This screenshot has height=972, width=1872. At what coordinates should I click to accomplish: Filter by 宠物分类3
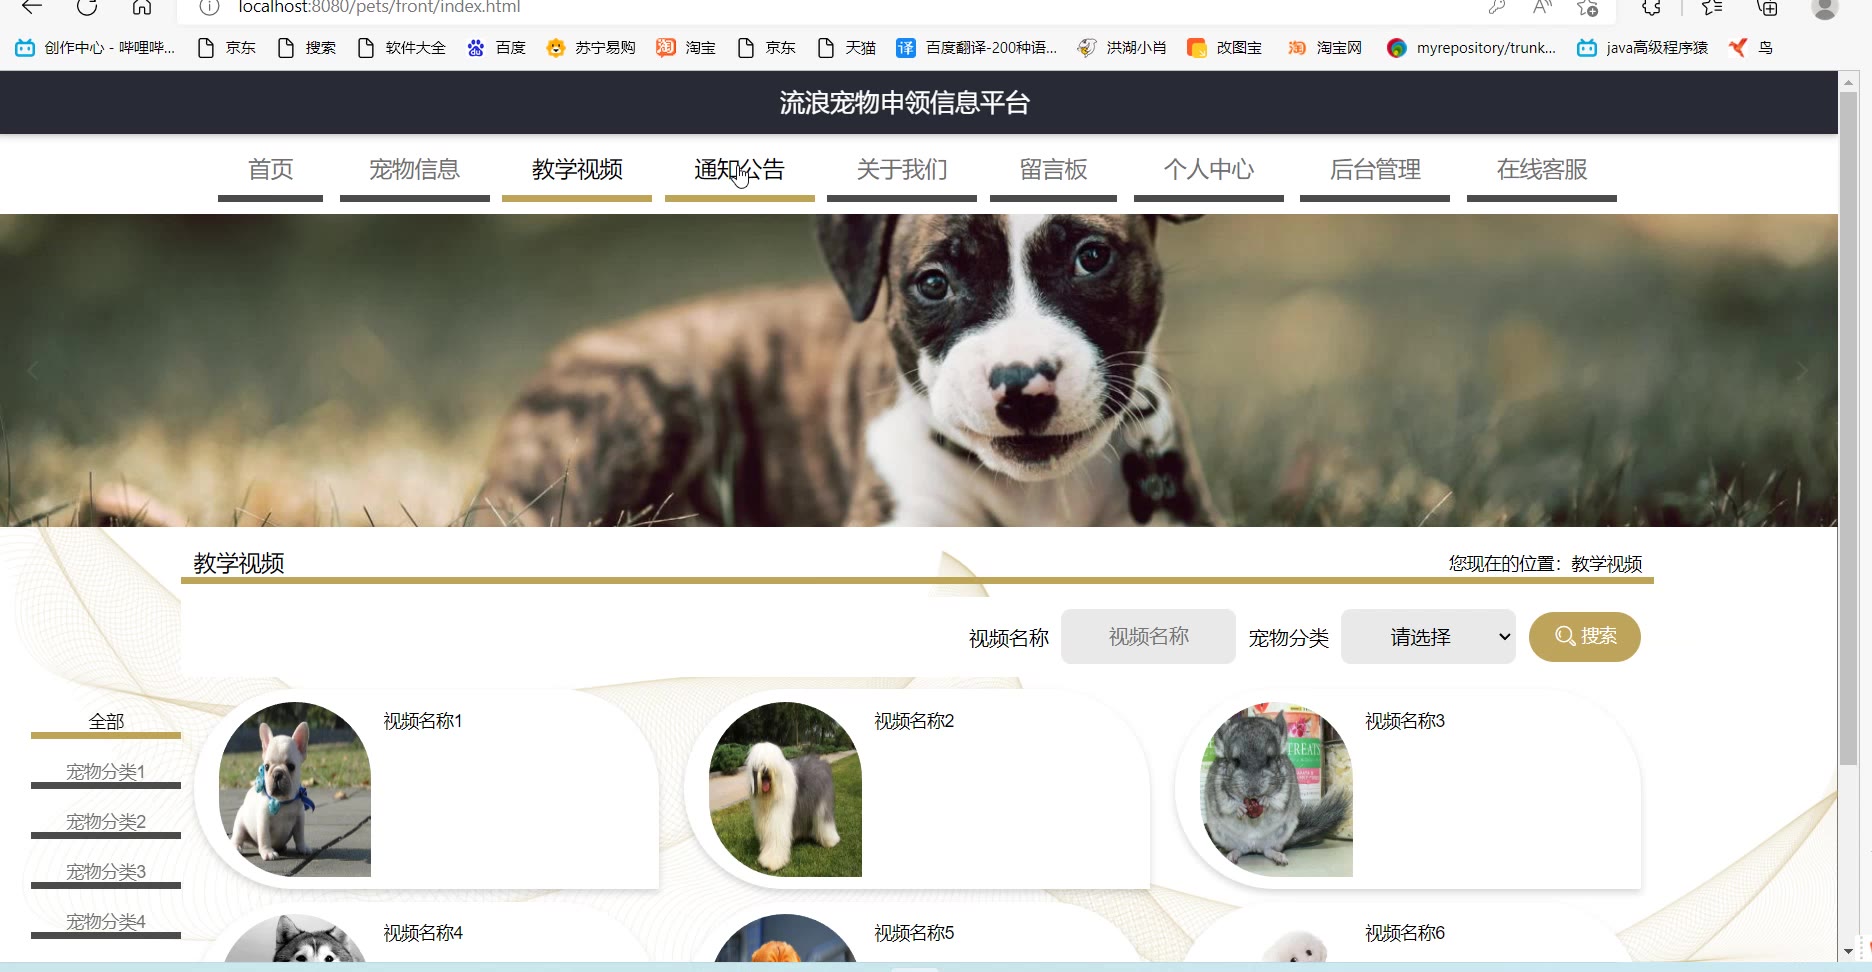point(106,872)
